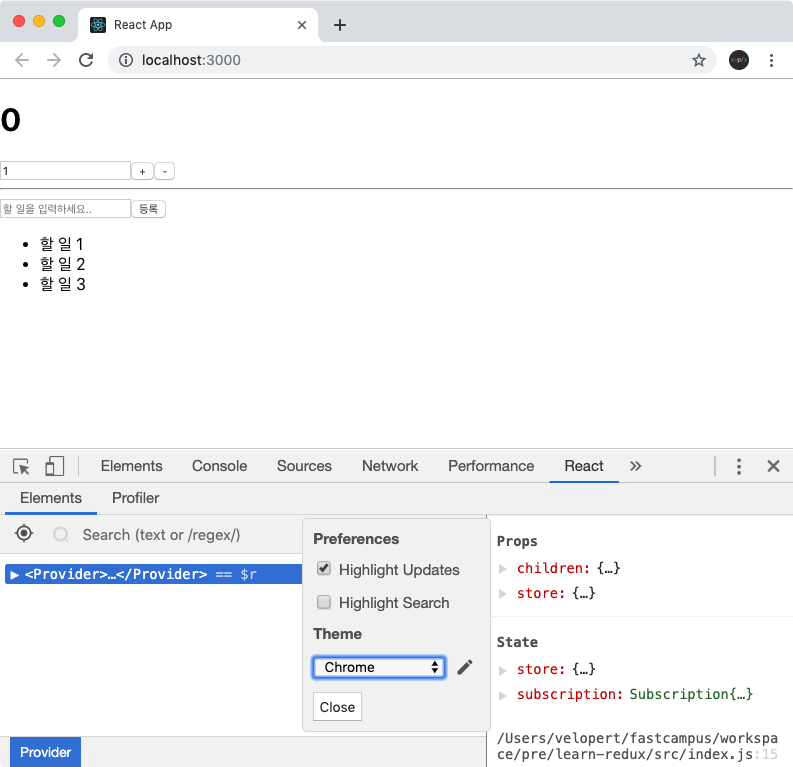793x767 pixels.
Task: Close the React App tab
Action: (x=302, y=25)
